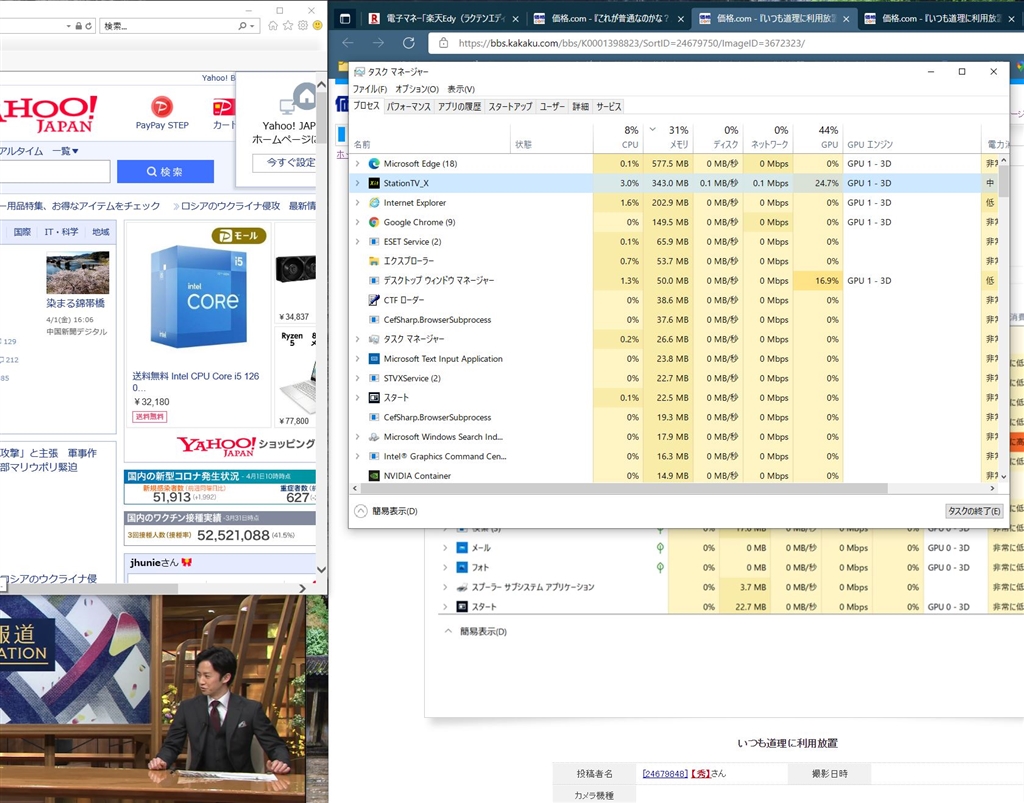Click the エクスプローラー folder icon
The image size is (1024, 803).
click(x=374, y=261)
